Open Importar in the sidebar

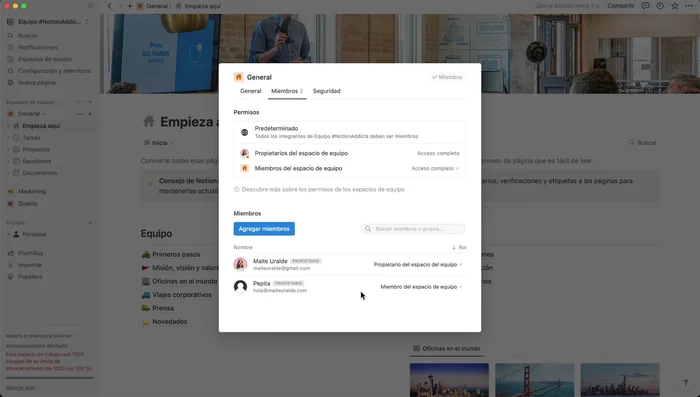coord(30,265)
